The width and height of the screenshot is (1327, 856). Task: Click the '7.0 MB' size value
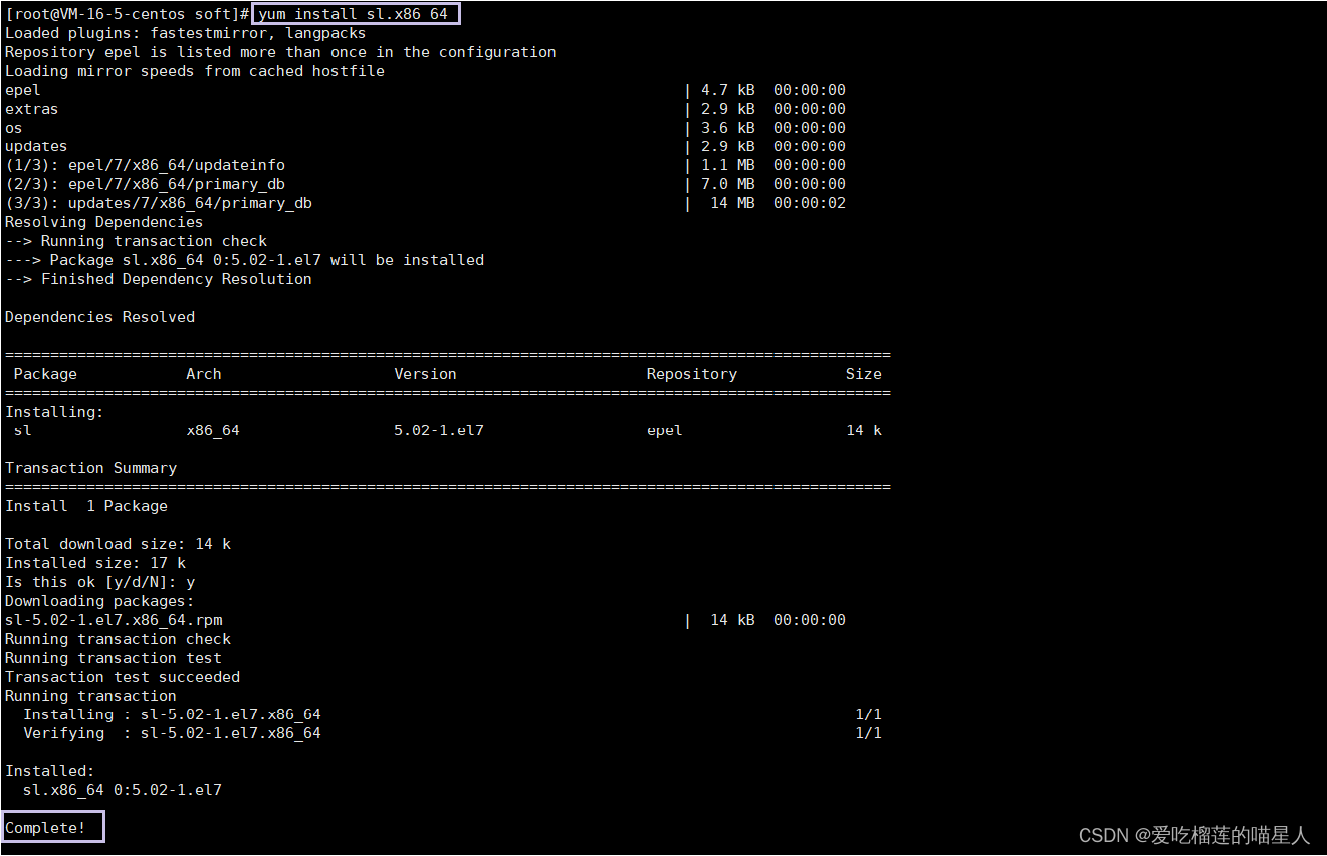(x=728, y=184)
